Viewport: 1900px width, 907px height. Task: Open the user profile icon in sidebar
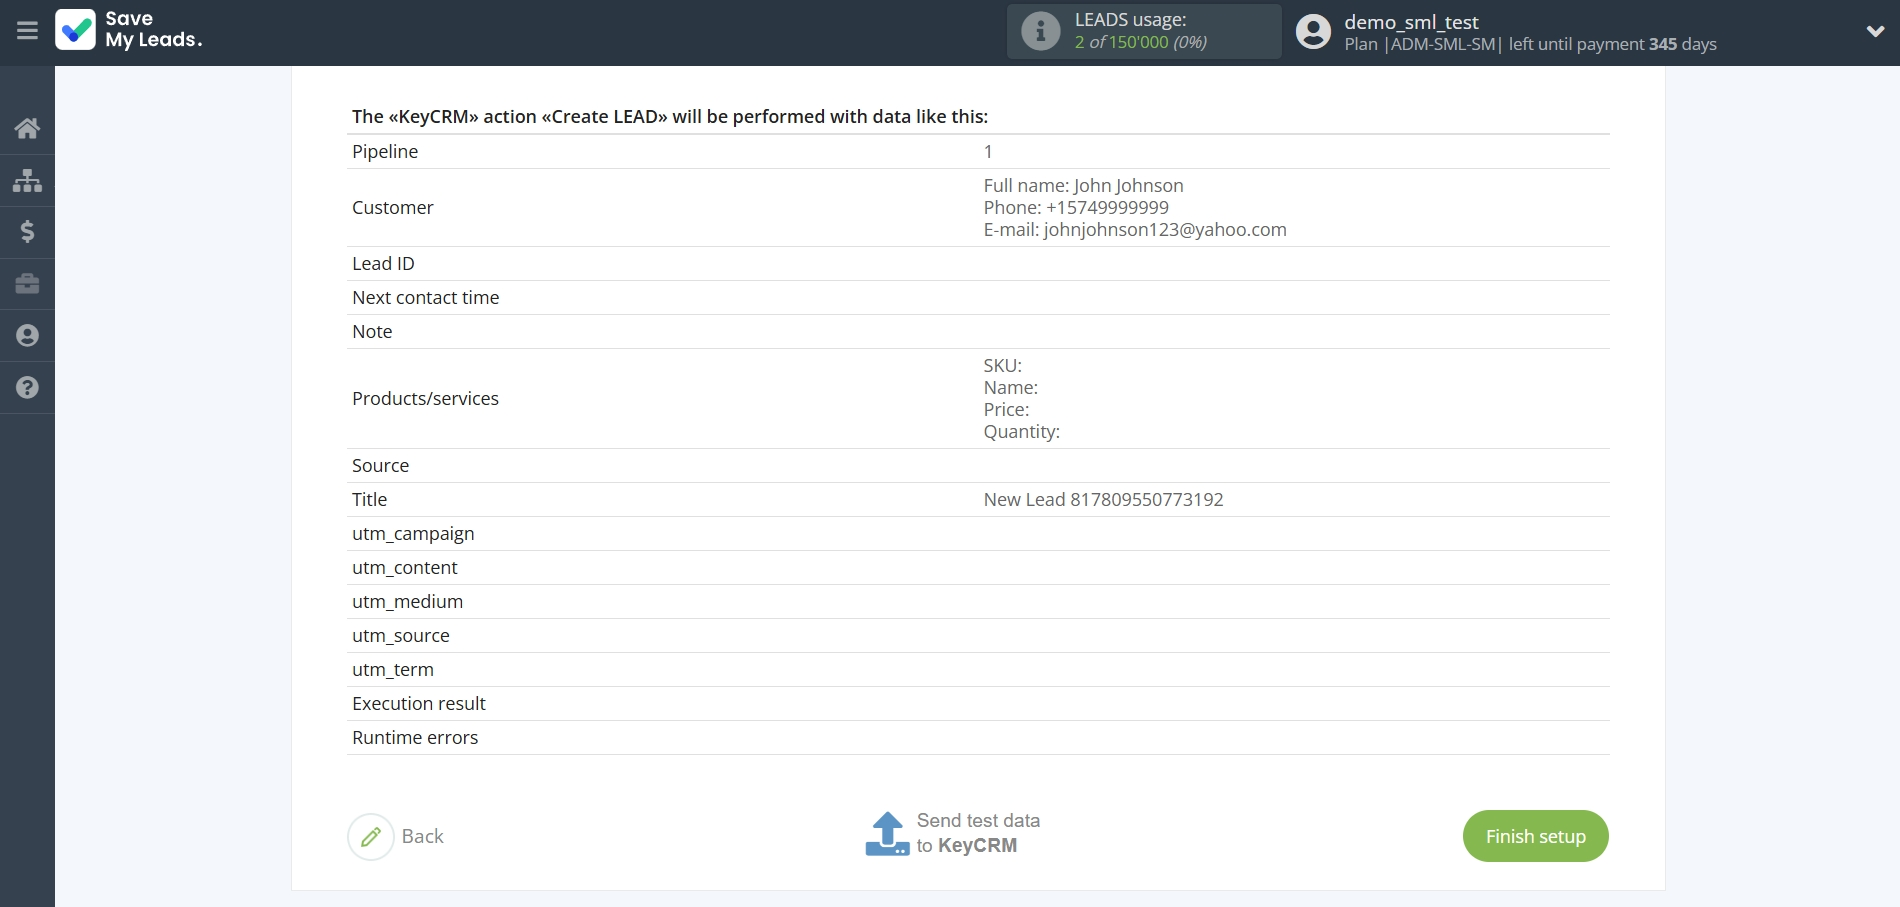tap(27, 335)
